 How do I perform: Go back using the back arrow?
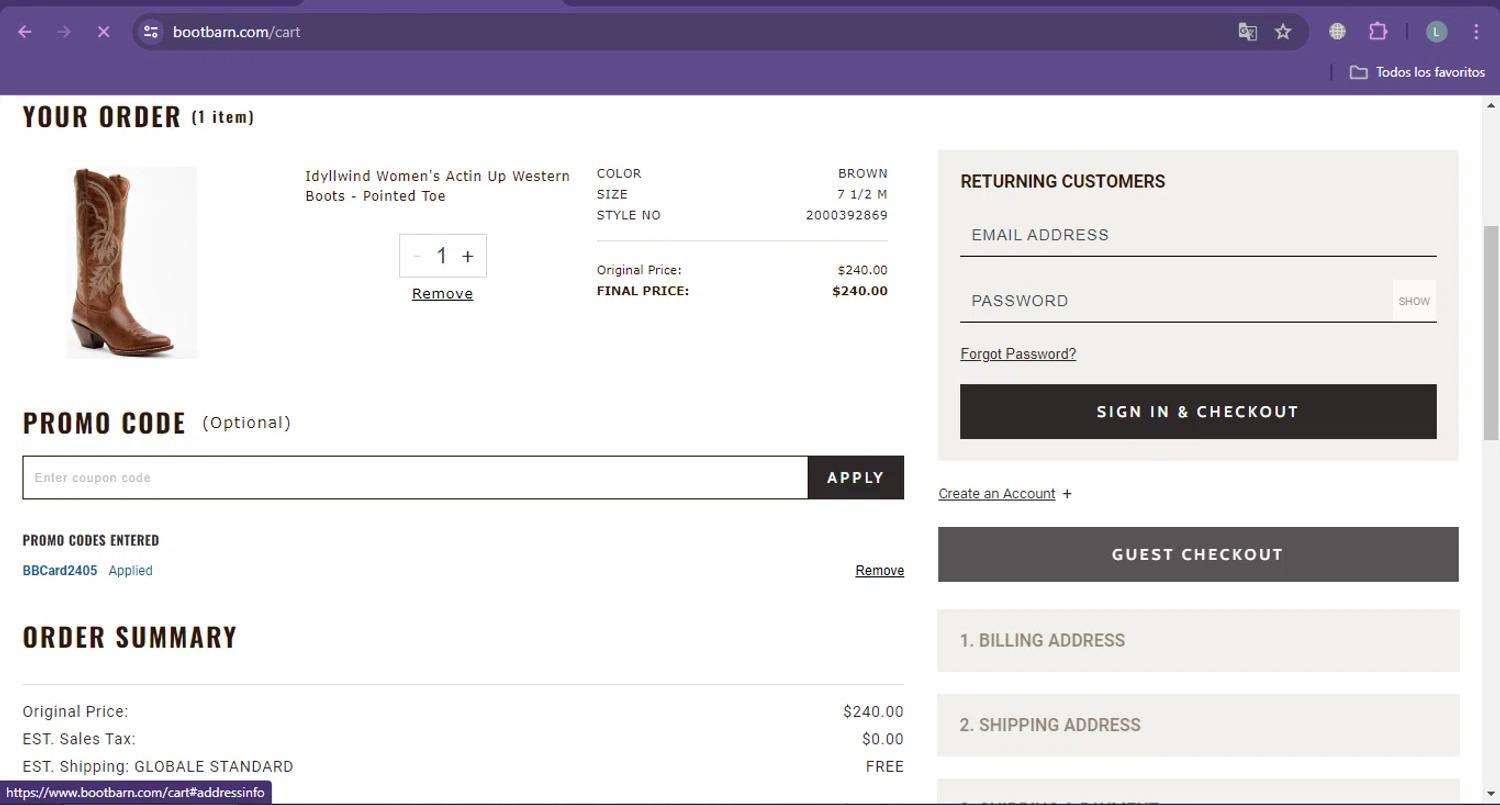(x=25, y=31)
